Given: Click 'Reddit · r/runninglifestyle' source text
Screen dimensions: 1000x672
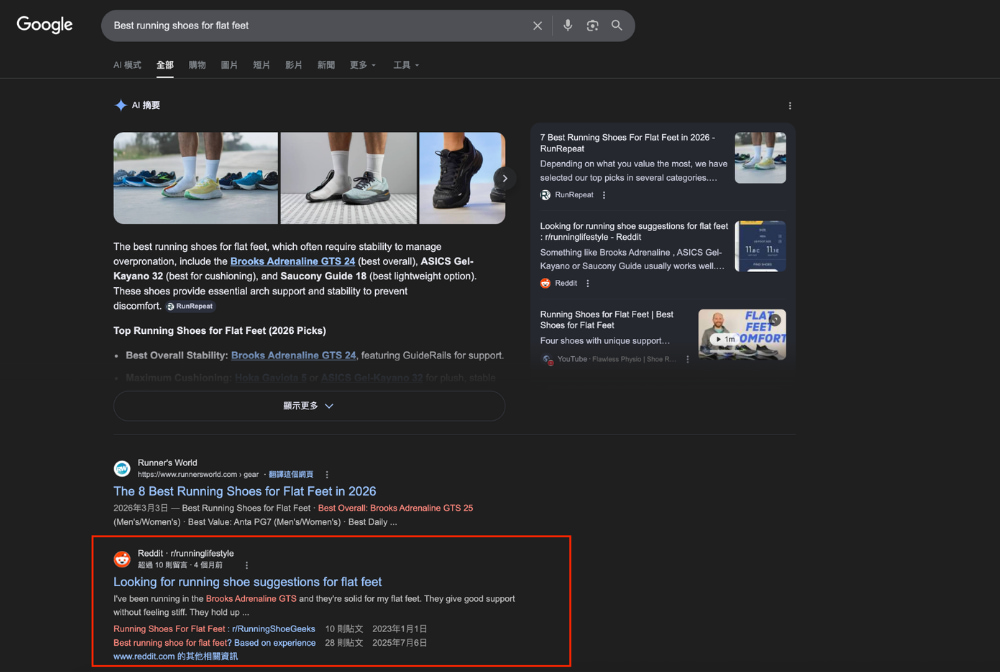Looking at the screenshot, I should point(186,553).
